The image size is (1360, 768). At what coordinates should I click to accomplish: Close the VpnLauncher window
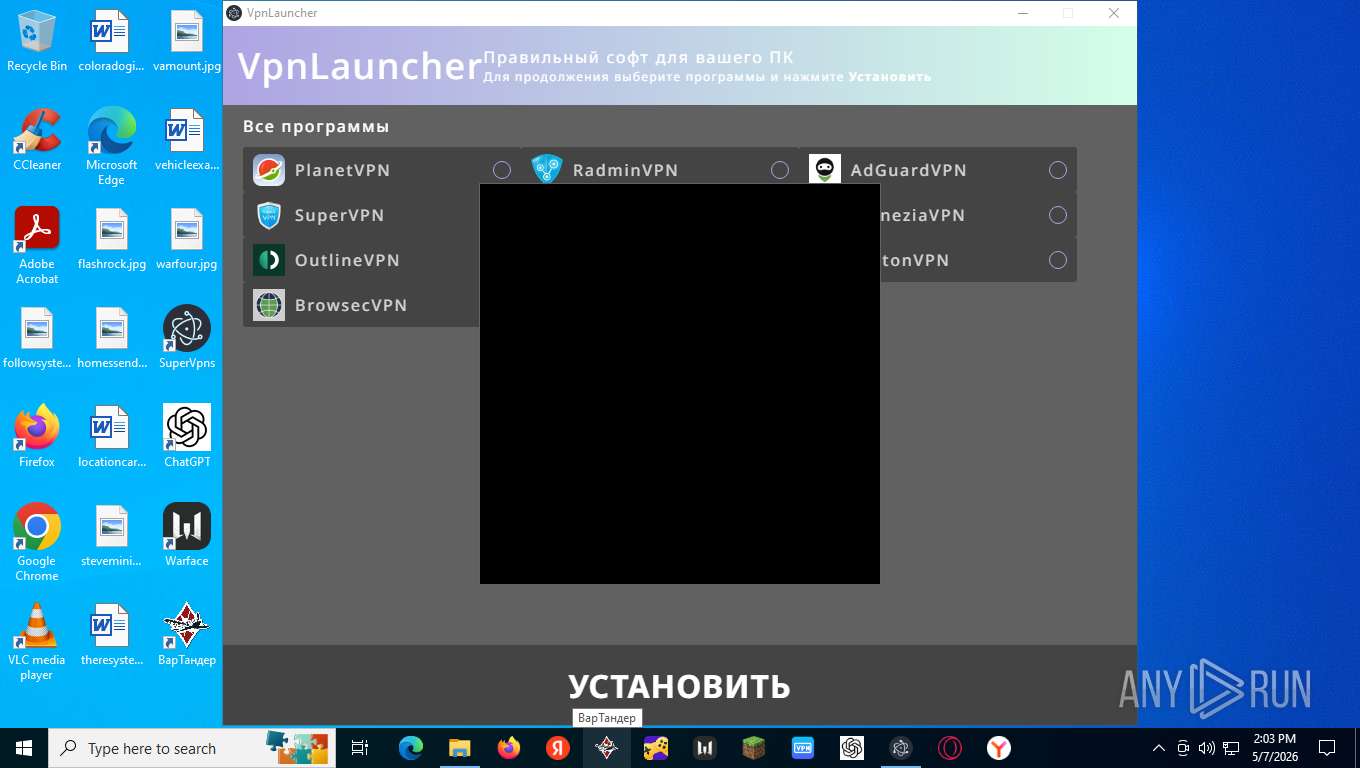point(1114,13)
